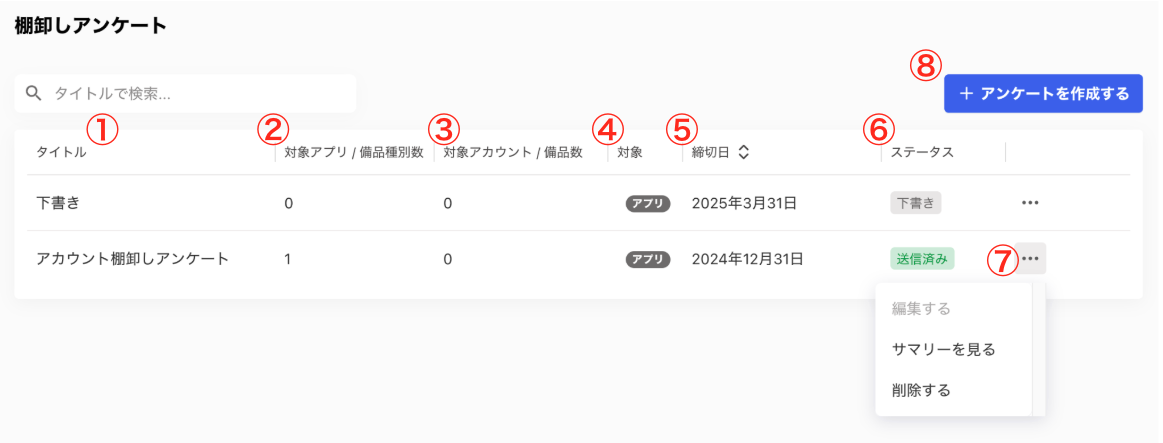
Task: Click the タイトル column header
Action: (62, 152)
